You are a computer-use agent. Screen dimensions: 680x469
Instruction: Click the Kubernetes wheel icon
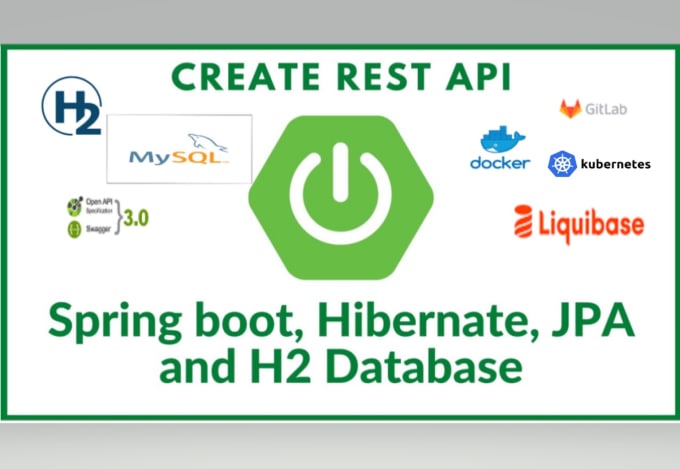pyautogui.click(x=562, y=164)
